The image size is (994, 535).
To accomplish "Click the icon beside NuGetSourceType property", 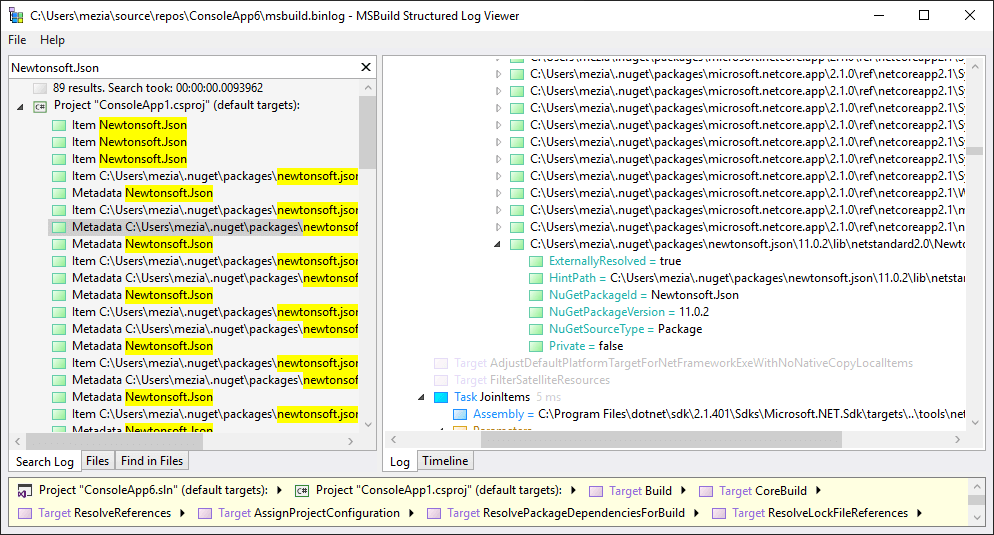I will 536,330.
